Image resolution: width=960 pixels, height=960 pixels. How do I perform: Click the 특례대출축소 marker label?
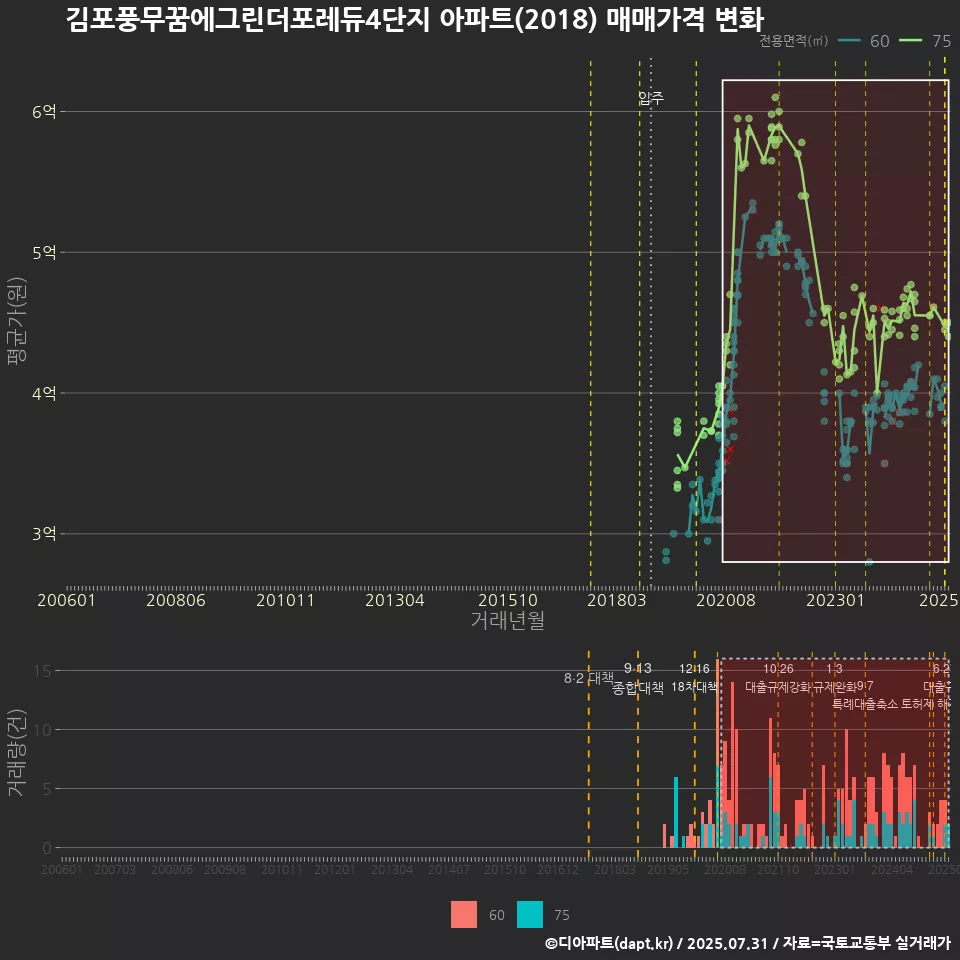[x=865, y=704]
